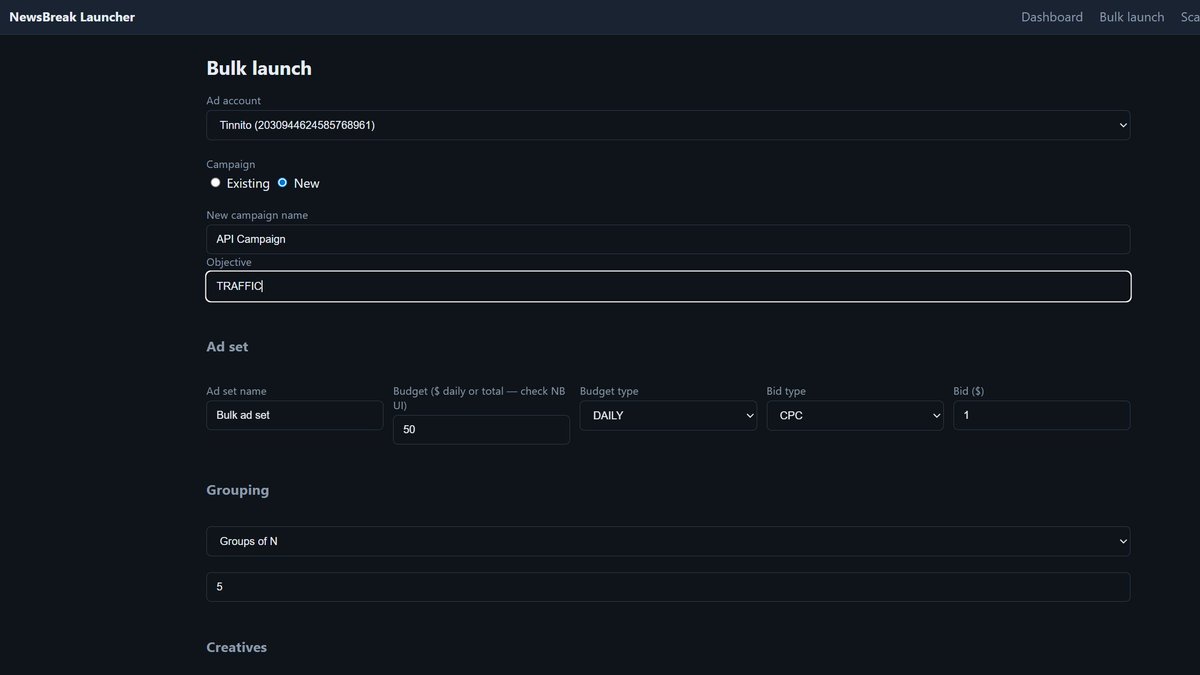Click the budget label mentioning 'check NB UI'
This screenshot has width=1200, height=675.
point(480,398)
